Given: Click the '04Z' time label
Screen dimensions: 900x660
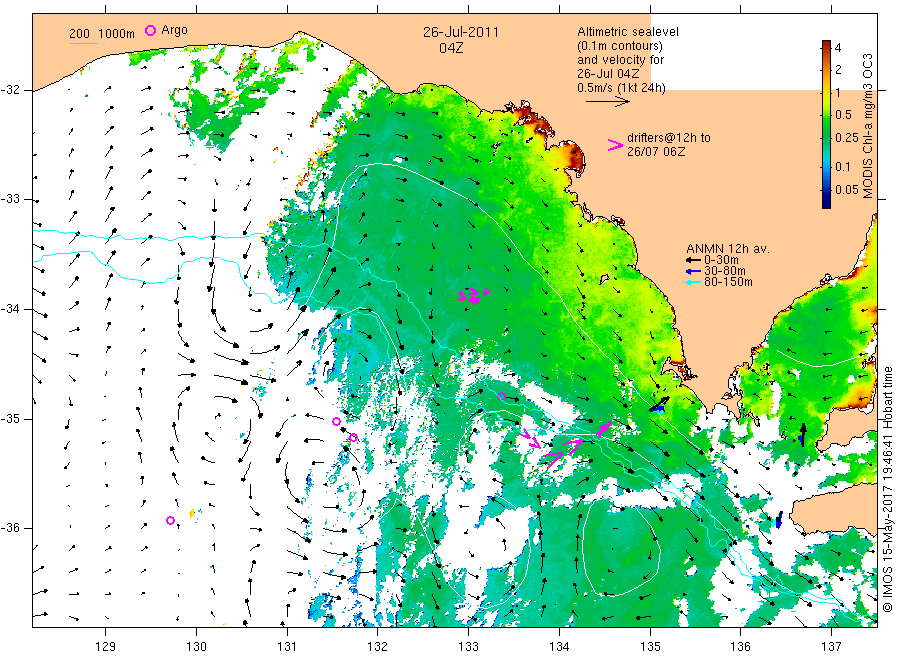Looking at the screenshot, I should (x=451, y=48).
